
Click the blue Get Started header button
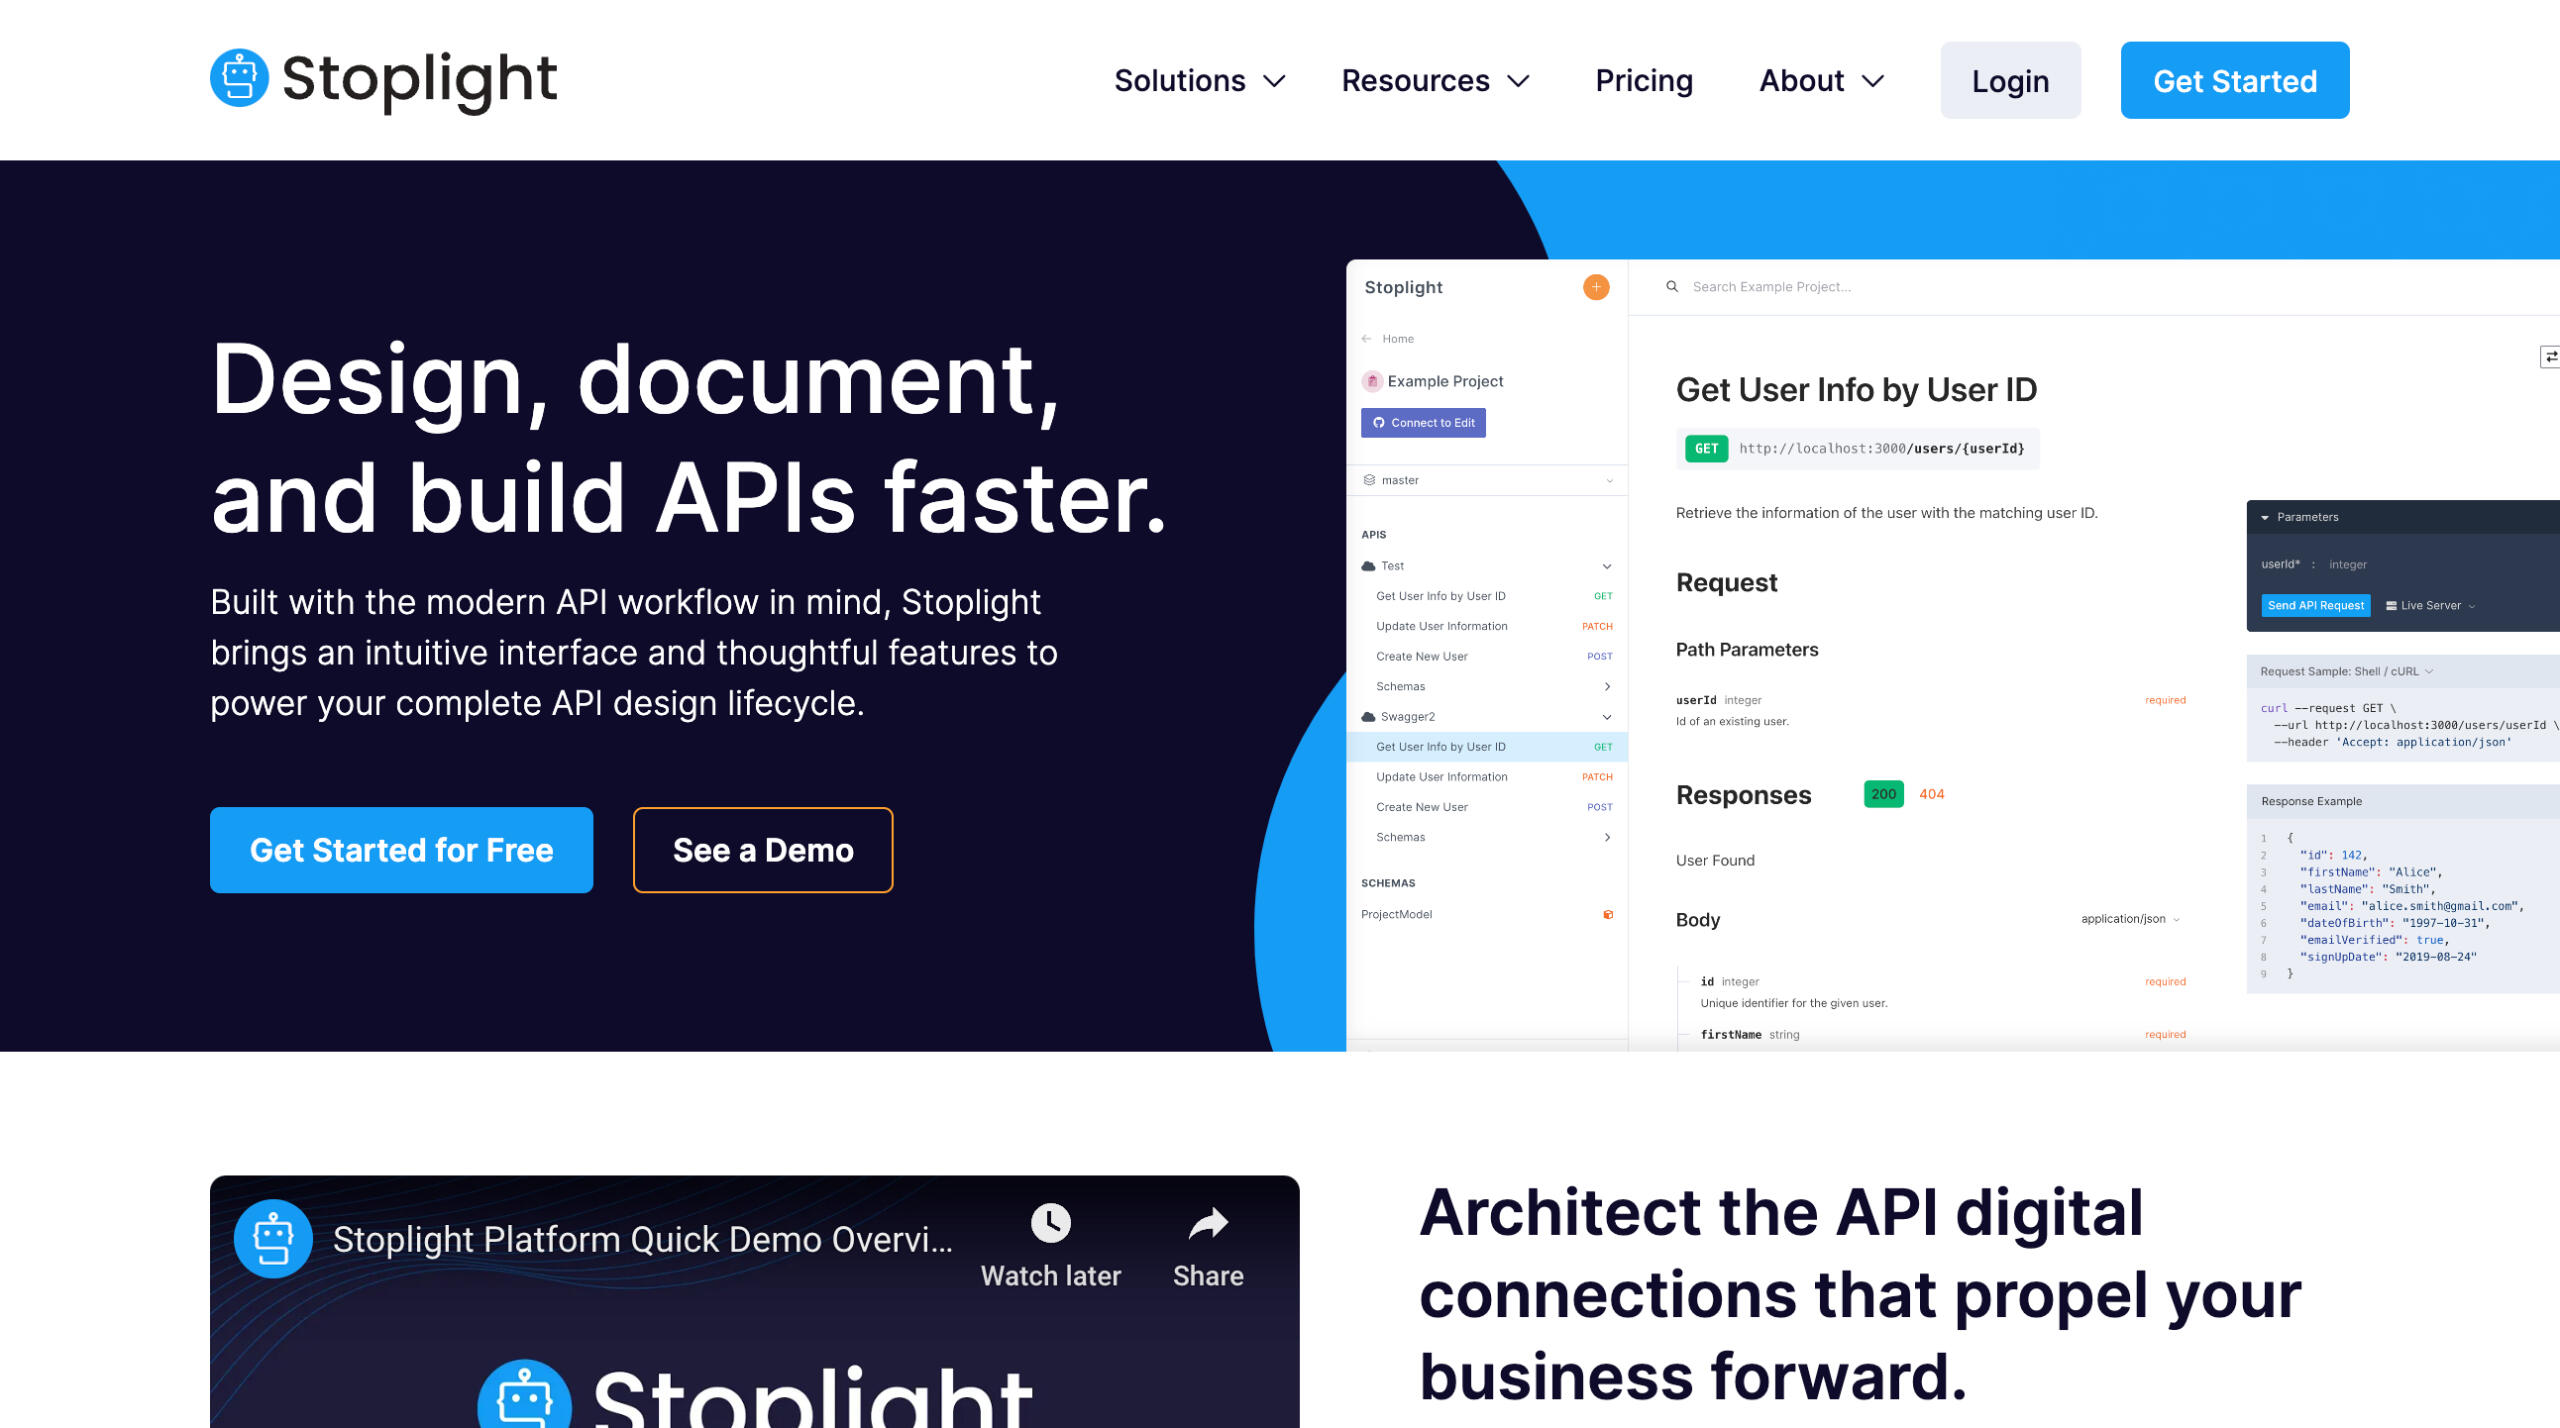tap(2235, 80)
